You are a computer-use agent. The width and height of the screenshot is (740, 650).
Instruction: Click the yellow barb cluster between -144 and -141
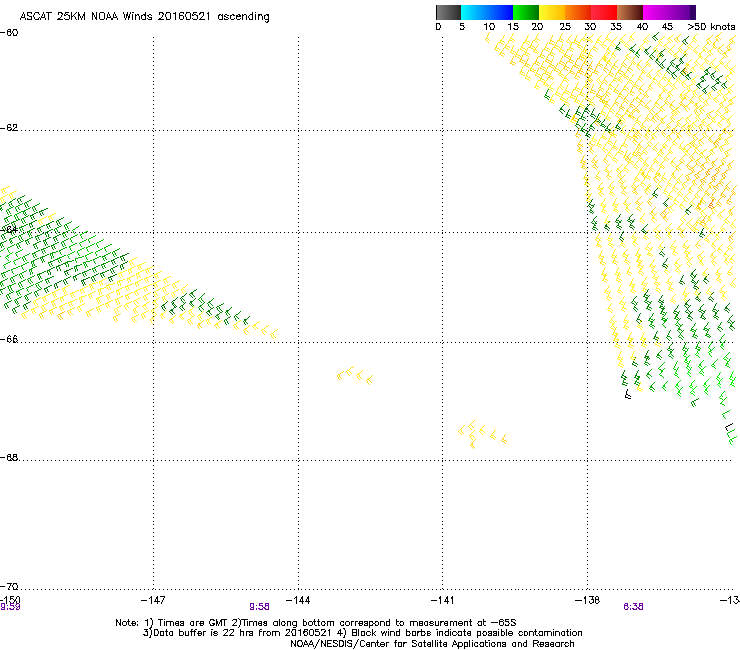coord(355,375)
